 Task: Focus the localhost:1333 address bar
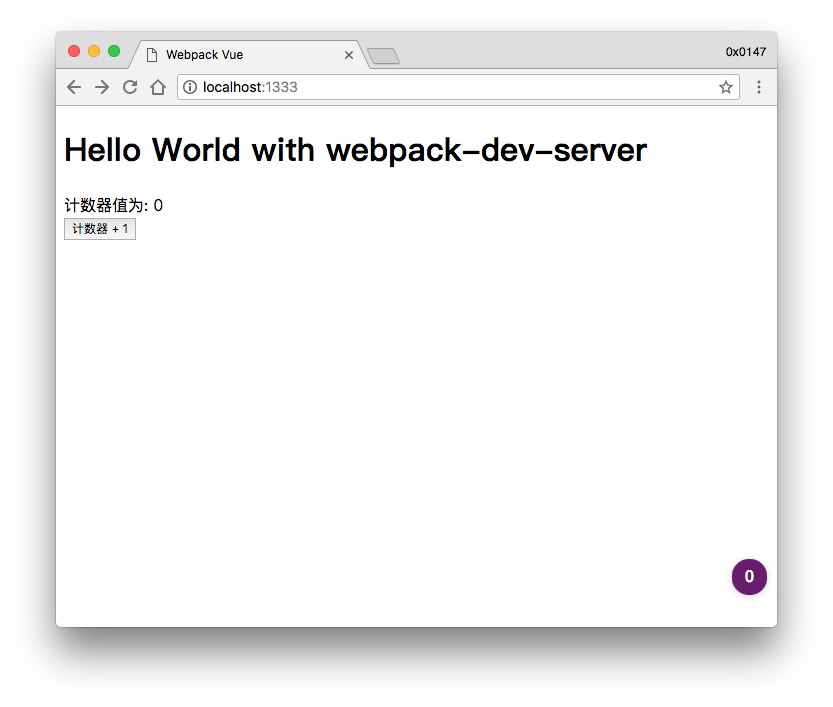450,87
